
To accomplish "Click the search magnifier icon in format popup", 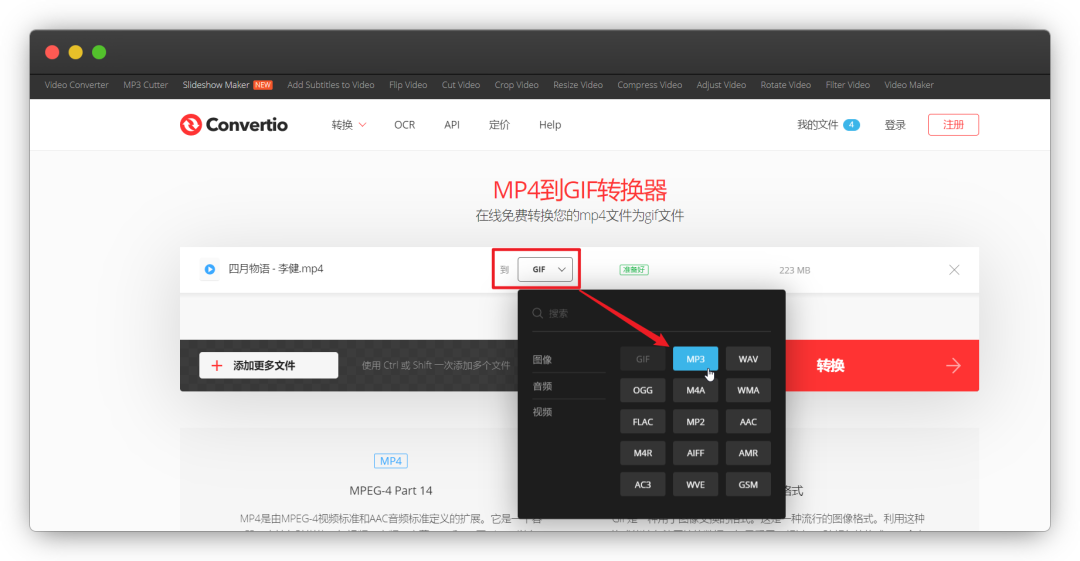I will point(538,314).
